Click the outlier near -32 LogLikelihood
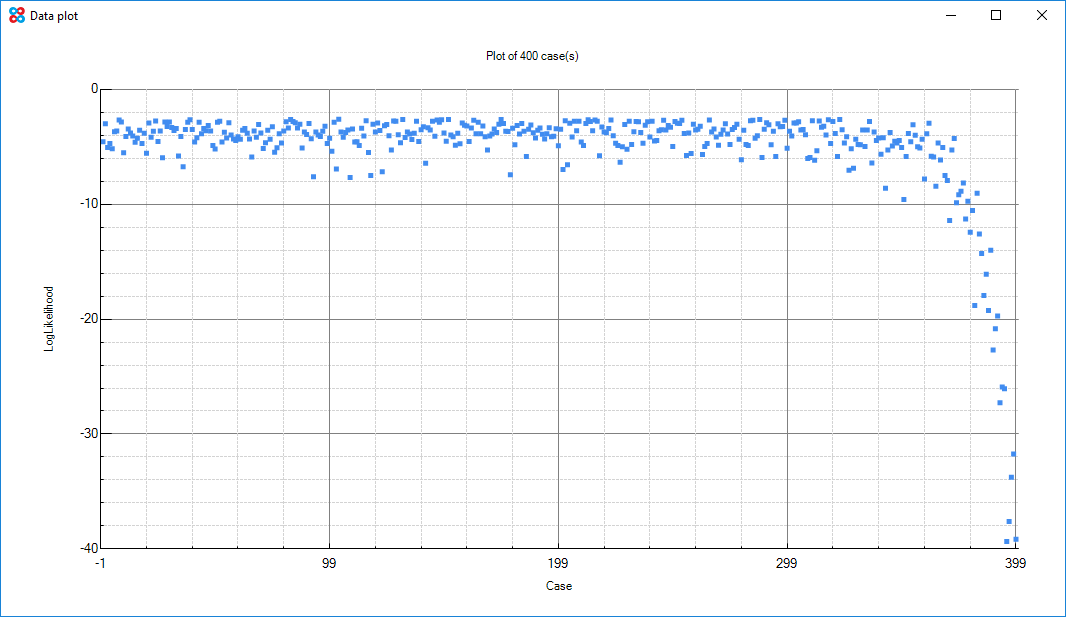Viewport: 1066px width, 617px height. [x=1014, y=453]
